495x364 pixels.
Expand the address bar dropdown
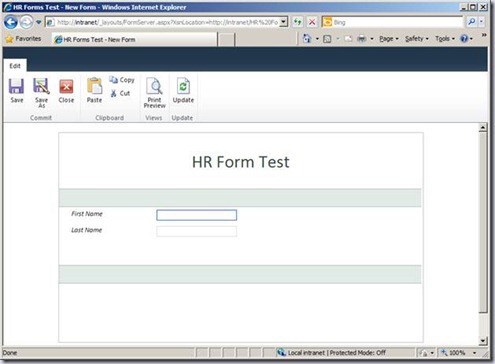(x=283, y=22)
